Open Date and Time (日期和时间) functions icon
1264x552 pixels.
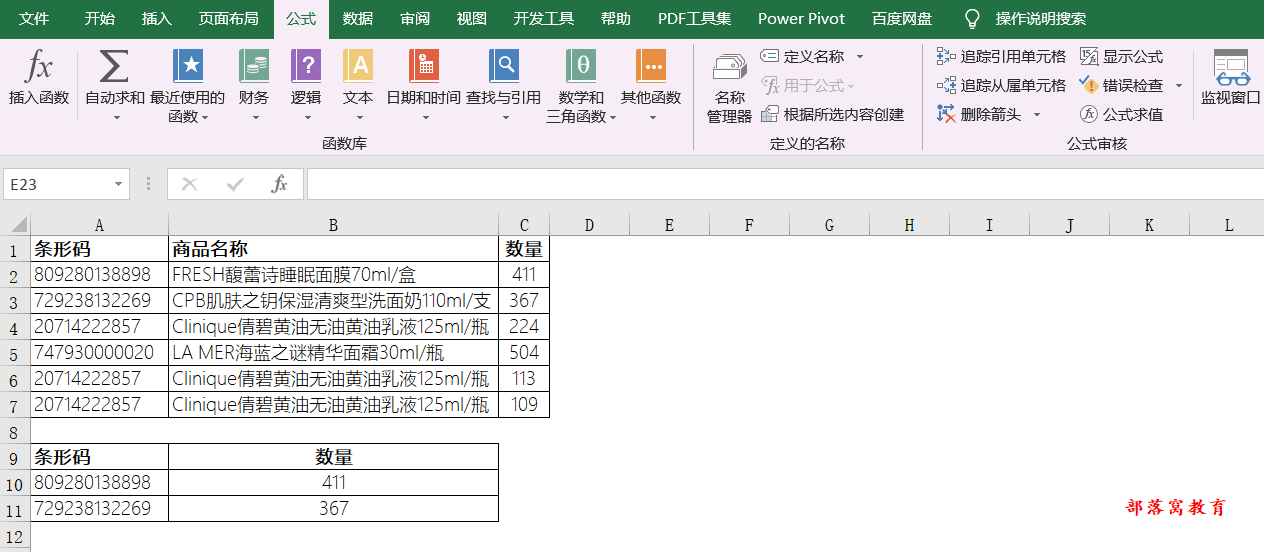pyautogui.click(x=424, y=66)
